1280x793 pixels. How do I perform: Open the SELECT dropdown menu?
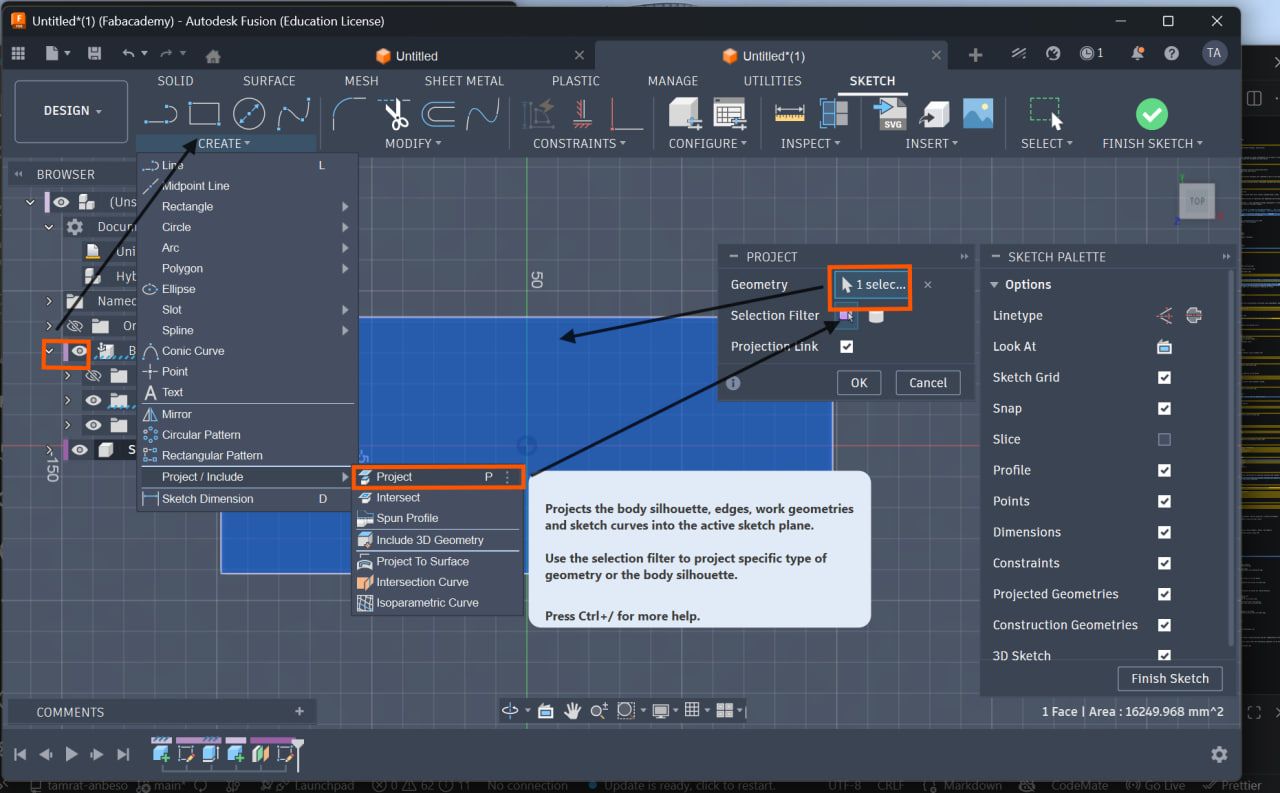pos(1047,144)
